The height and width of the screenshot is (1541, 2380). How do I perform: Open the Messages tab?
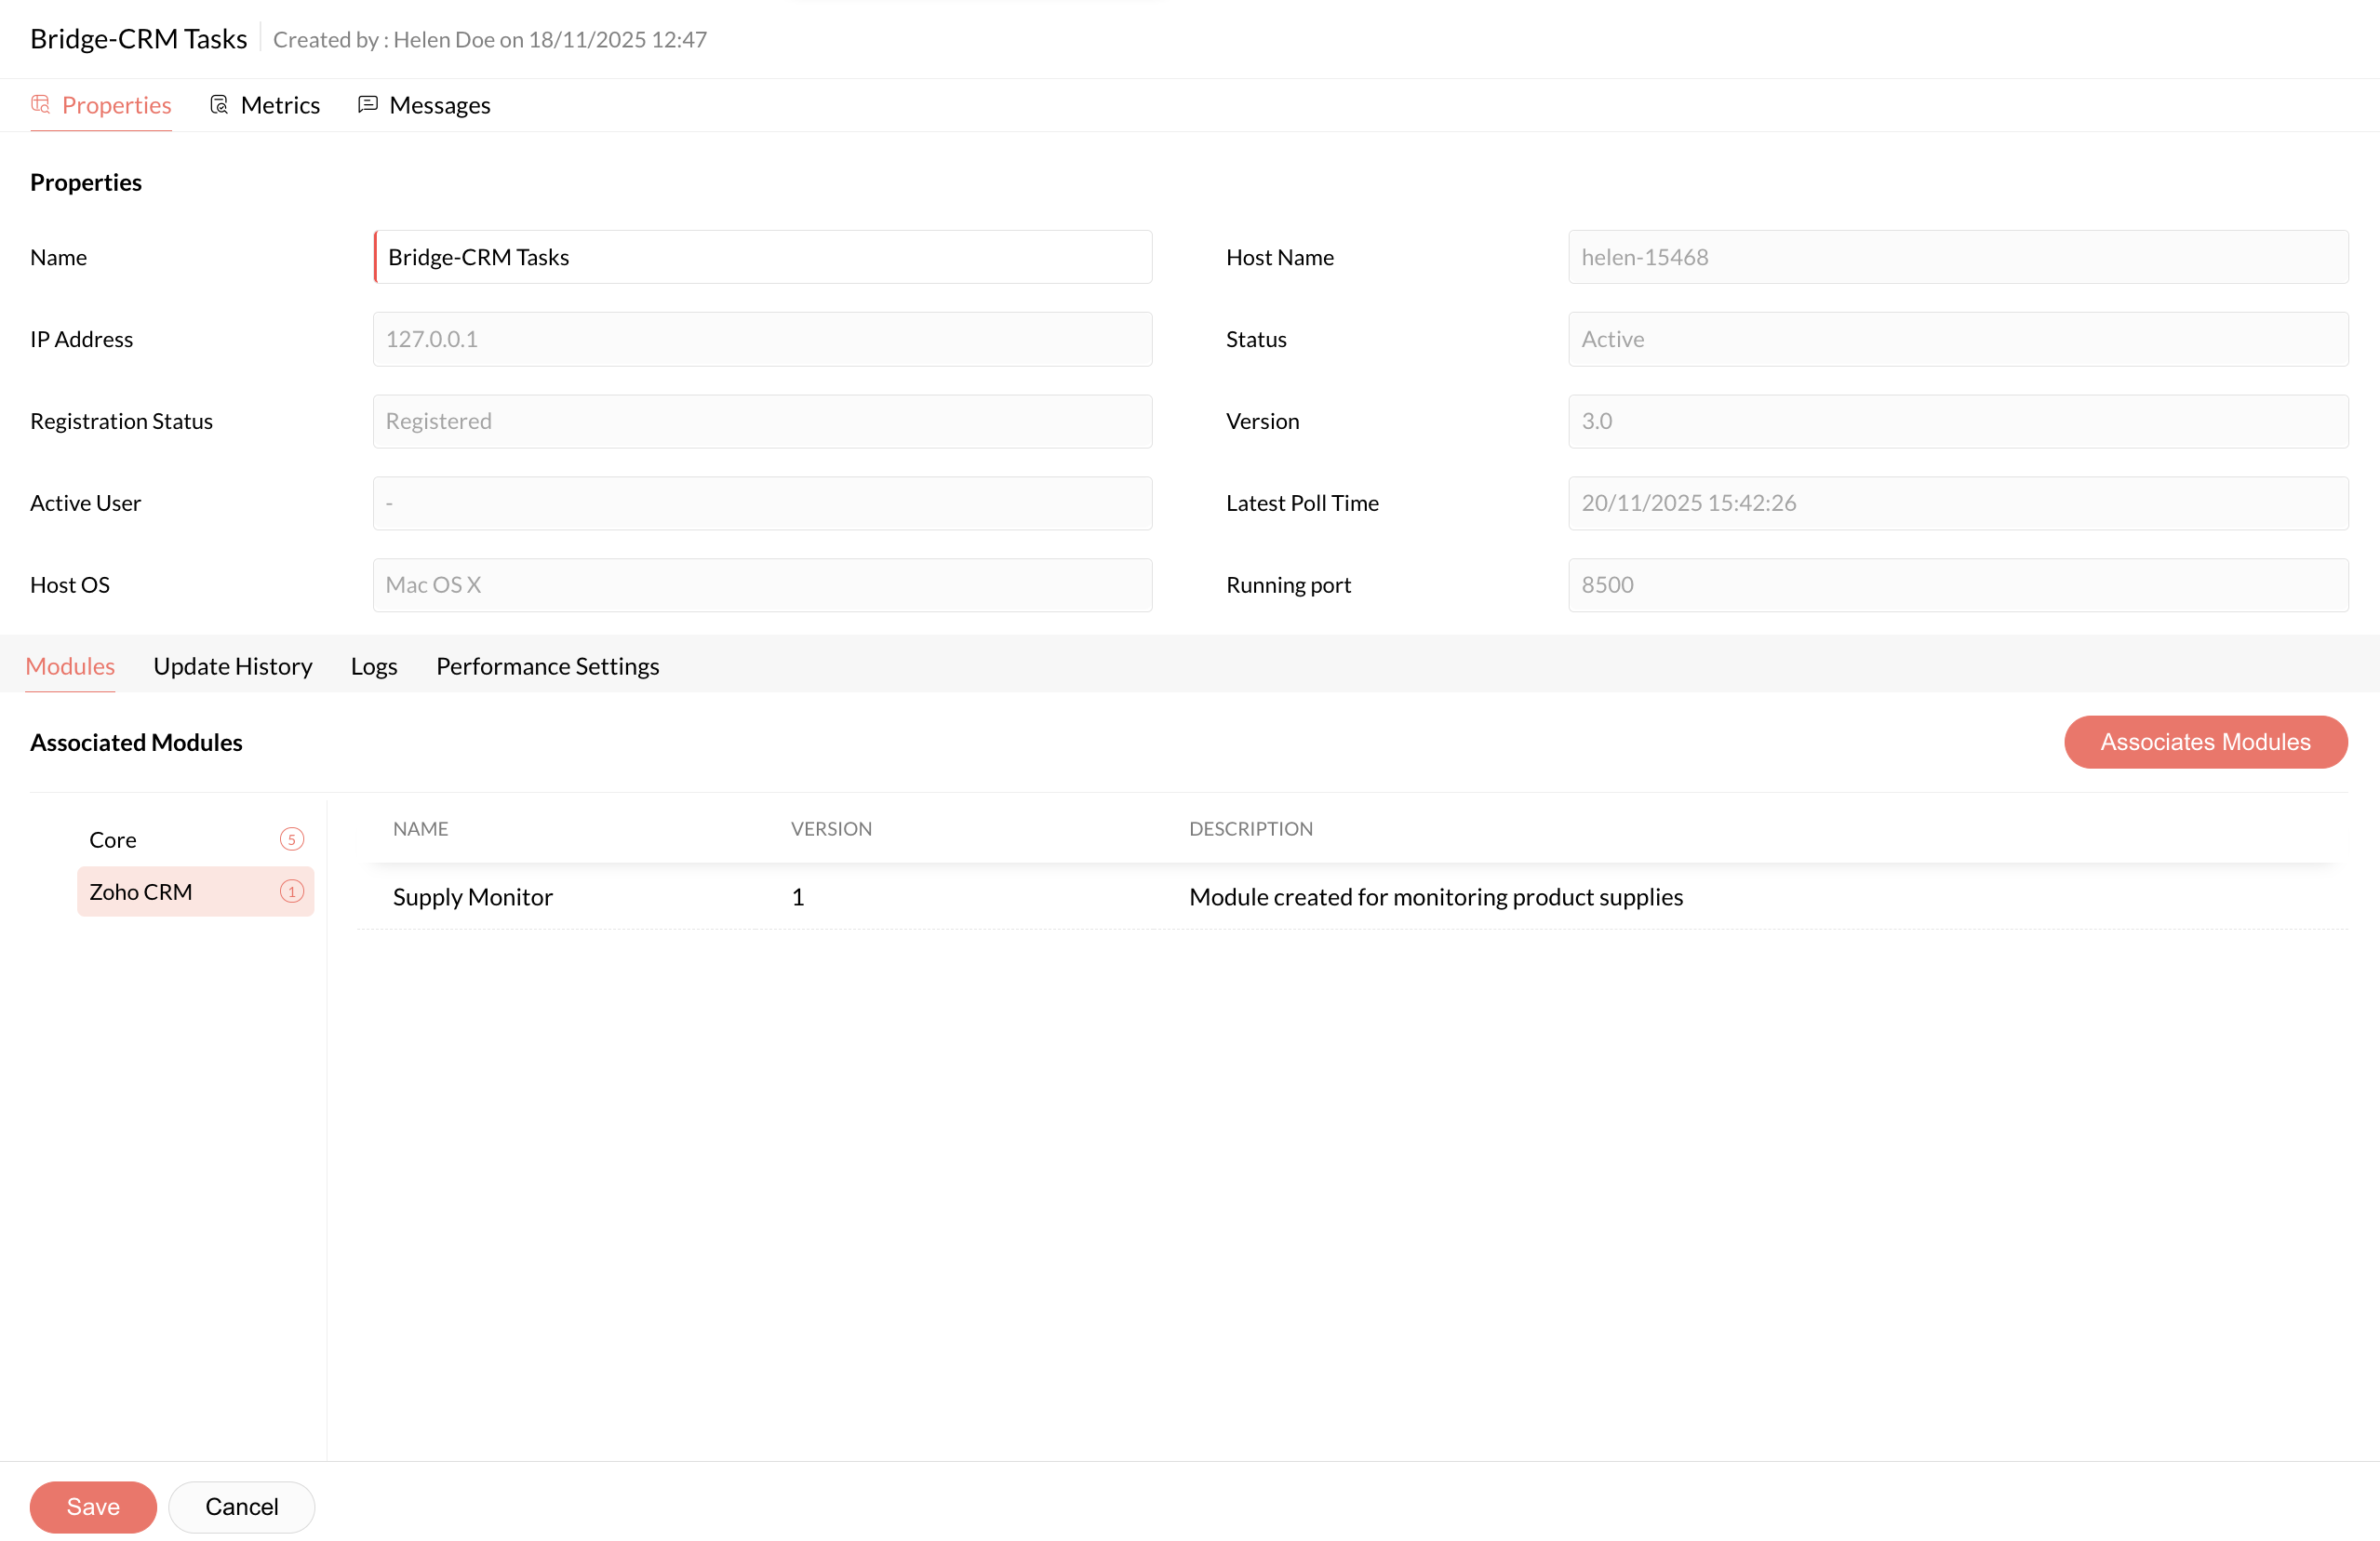439,105
